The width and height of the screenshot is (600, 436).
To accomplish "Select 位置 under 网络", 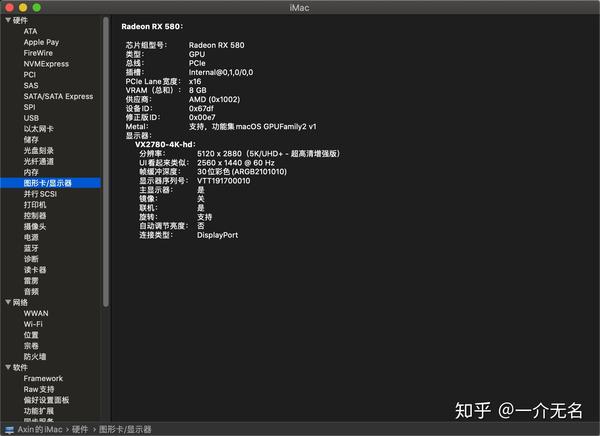I will [31, 335].
